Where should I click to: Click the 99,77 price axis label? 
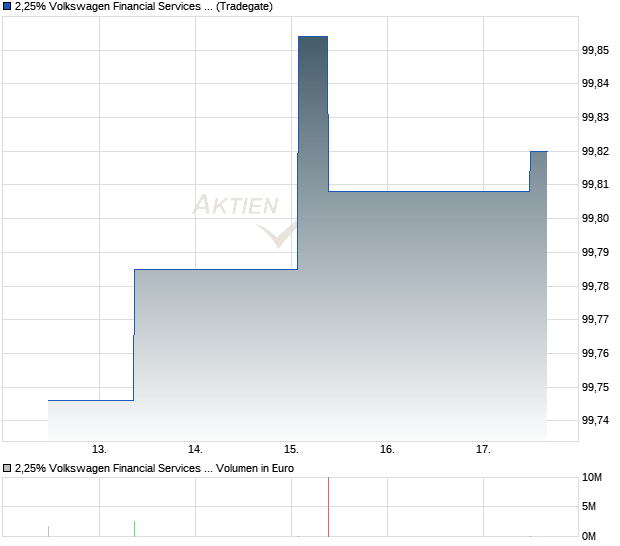point(595,319)
